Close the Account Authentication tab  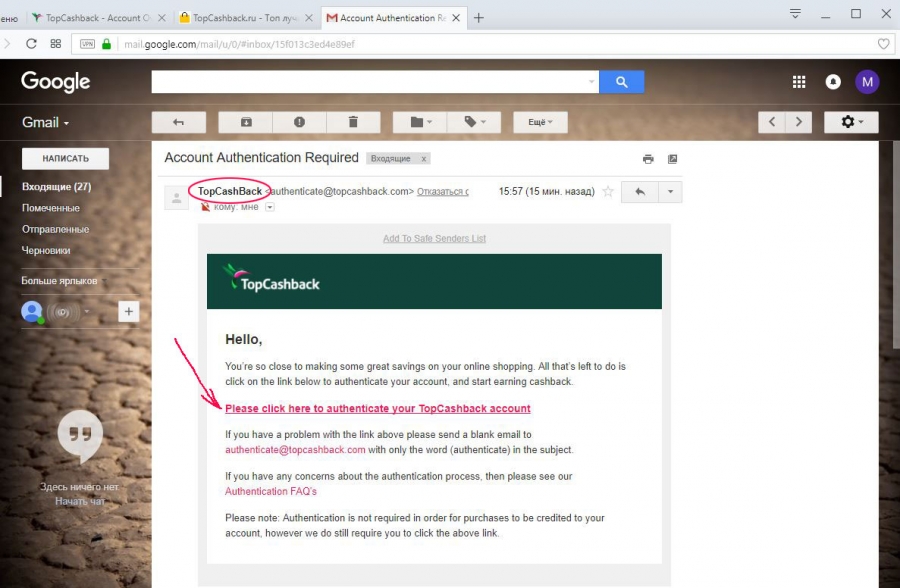tap(456, 18)
